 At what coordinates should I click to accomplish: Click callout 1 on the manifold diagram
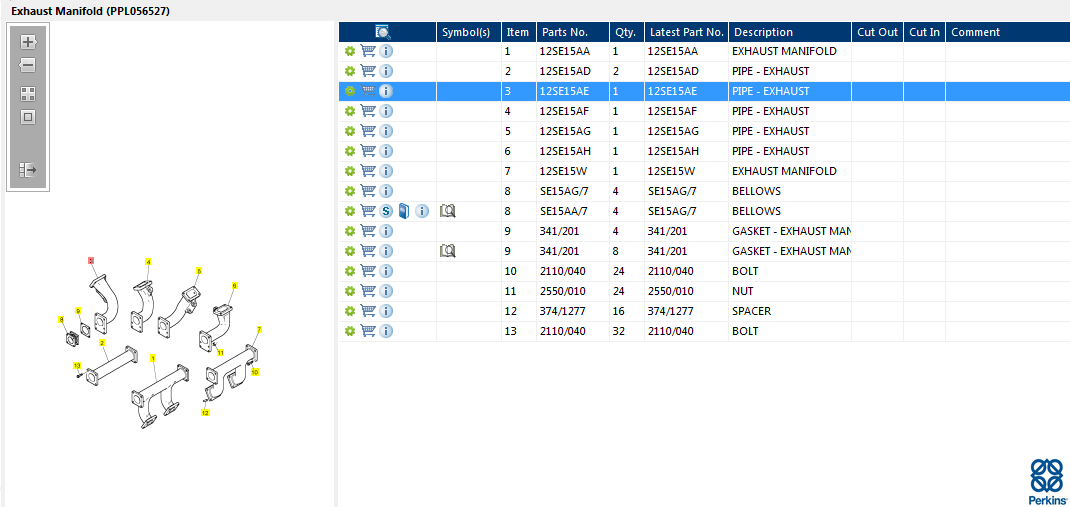coord(153,357)
